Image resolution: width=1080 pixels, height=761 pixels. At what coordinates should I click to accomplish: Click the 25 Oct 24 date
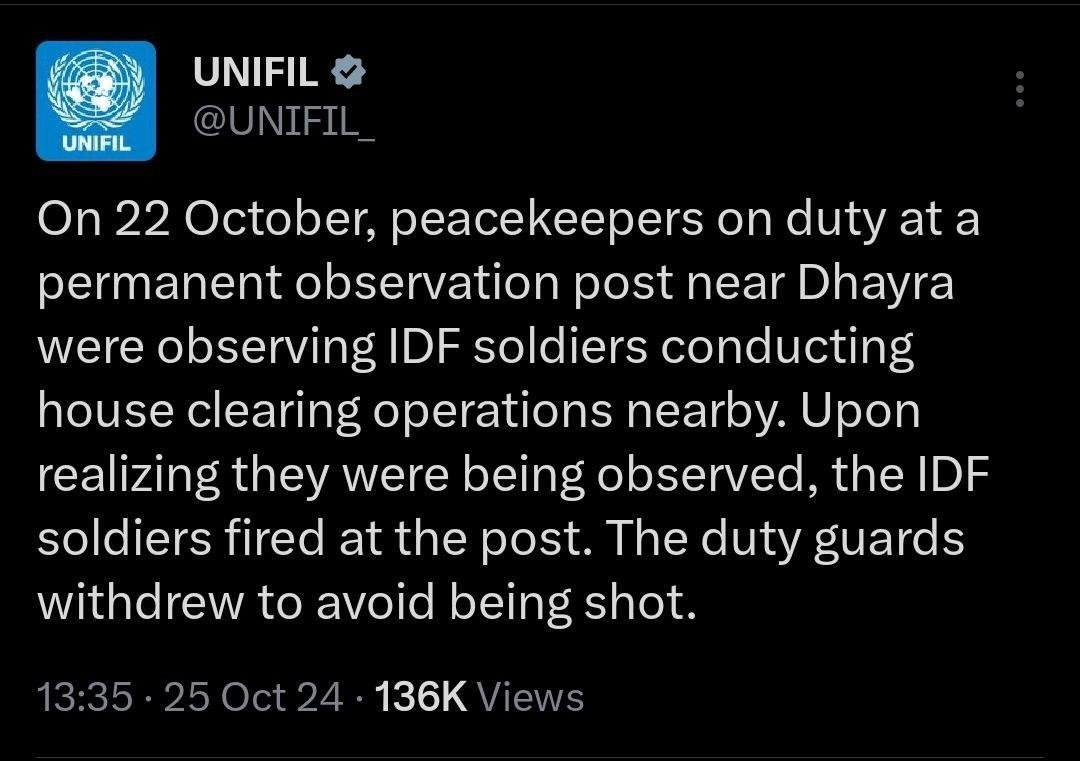click(x=254, y=697)
